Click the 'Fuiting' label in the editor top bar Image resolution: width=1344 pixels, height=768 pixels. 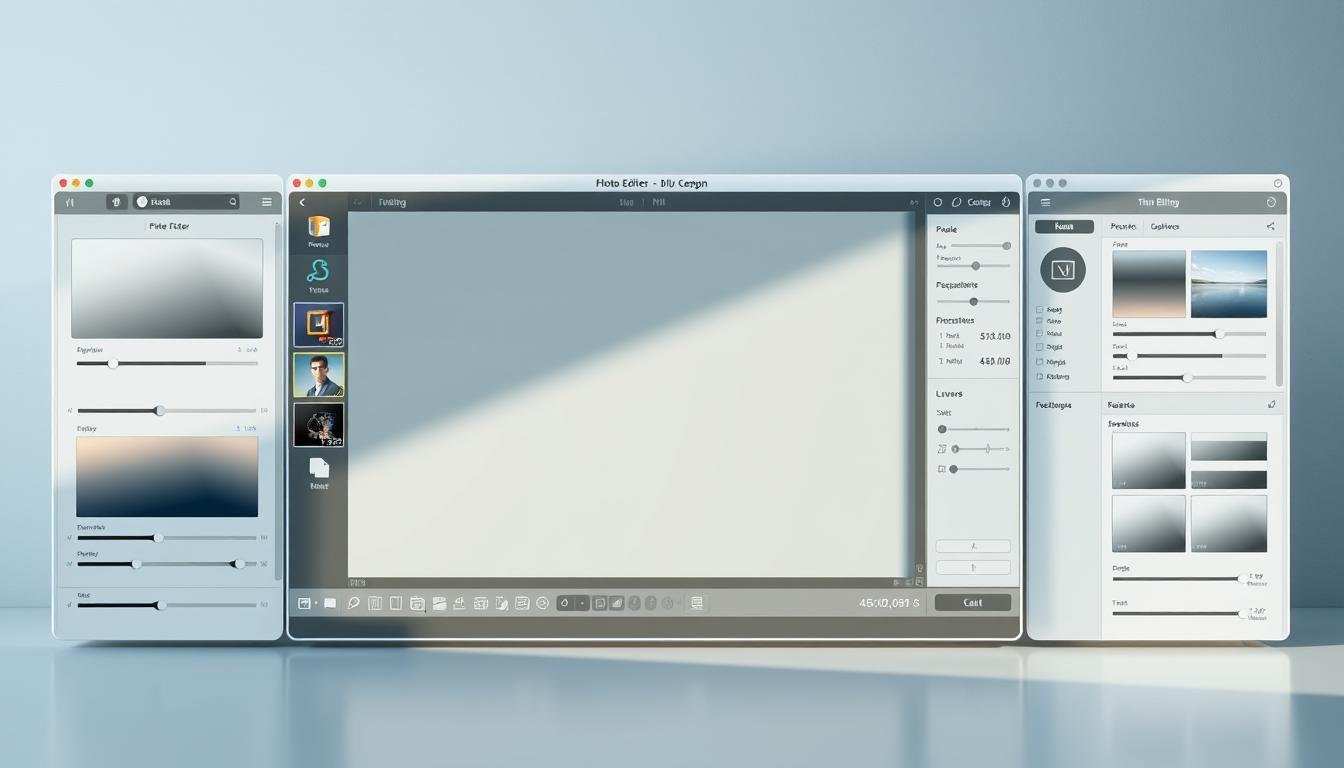pos(392,202)
